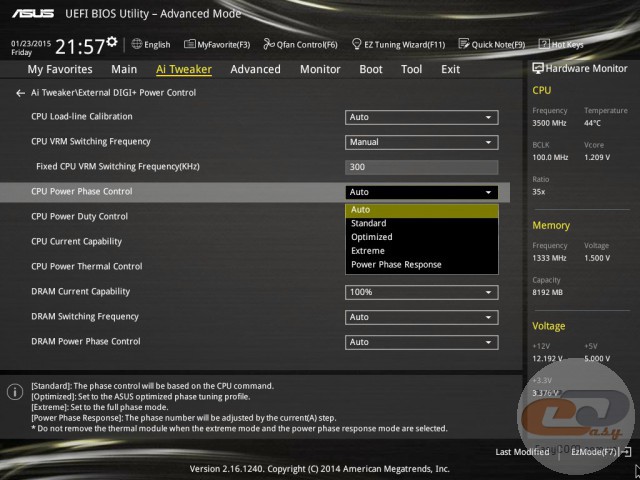The height and width of the screenshot is (480, 640).
Task: Open DRAM Power Phase Control dropdown
Action: coord(422,342)
